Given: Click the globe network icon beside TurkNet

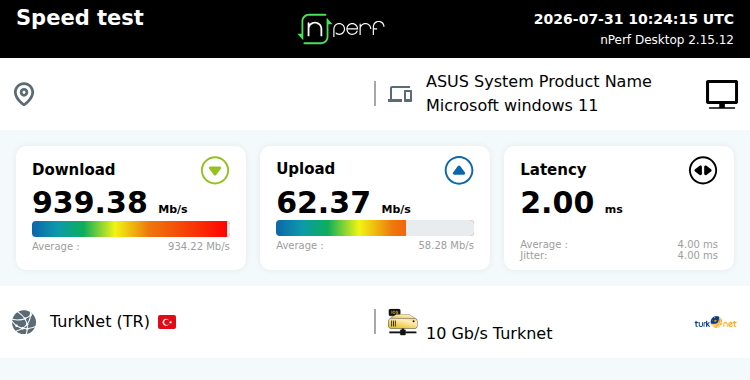Looking at the screenshot, I should click(24, 322).
